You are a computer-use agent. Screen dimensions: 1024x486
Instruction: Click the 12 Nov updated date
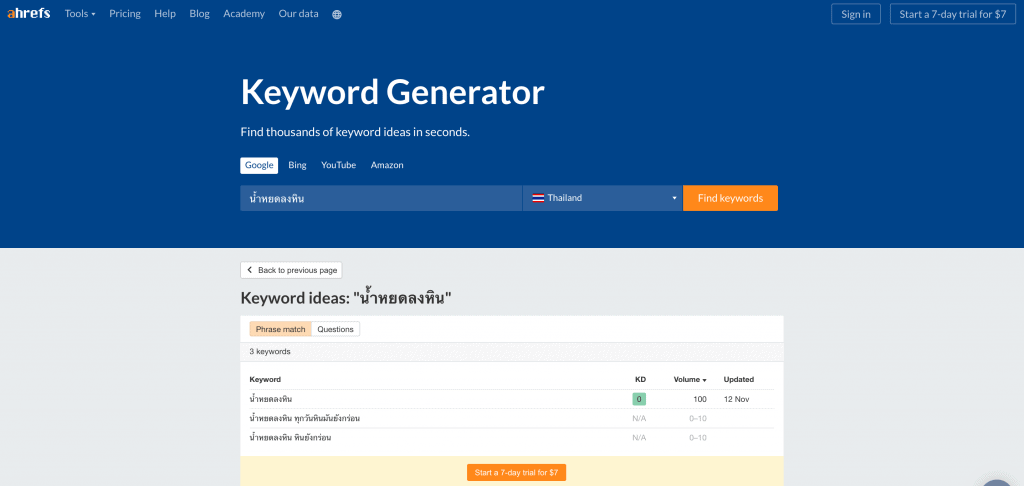(736, 398)
